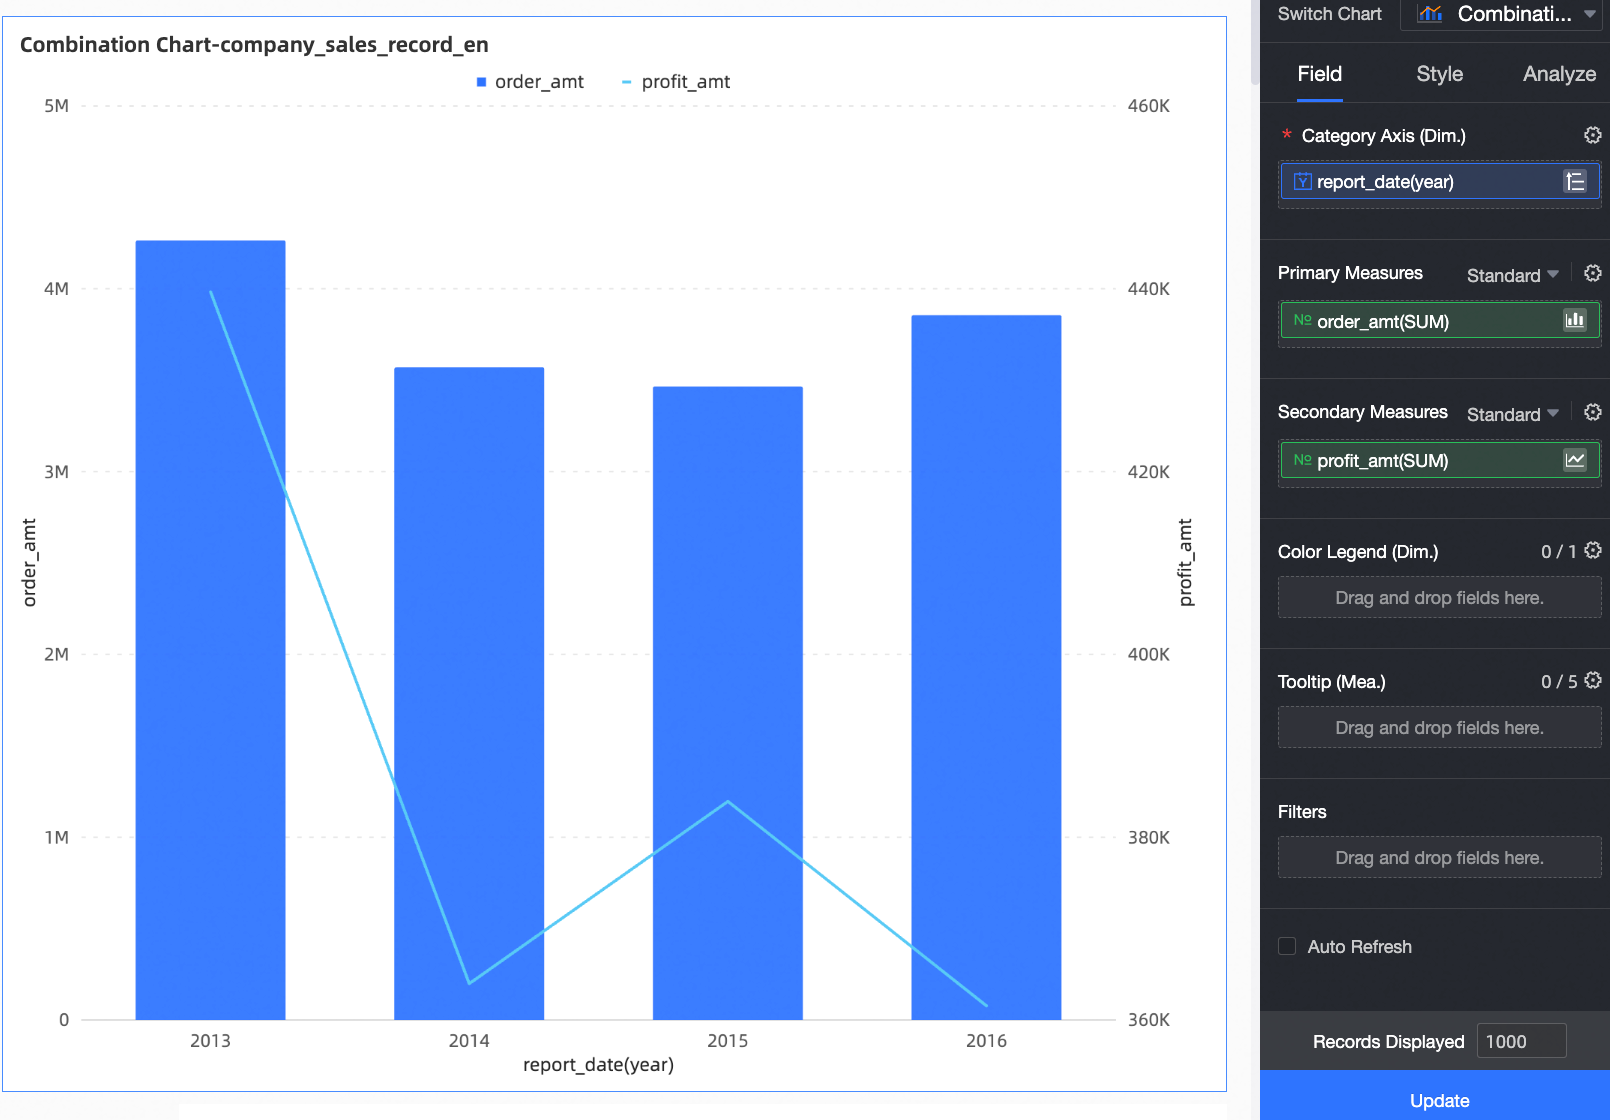Screen dimensions: 1610x1120
Task: Click number type icon on order_amt(SUM) field
Action: pos(1302,320)
